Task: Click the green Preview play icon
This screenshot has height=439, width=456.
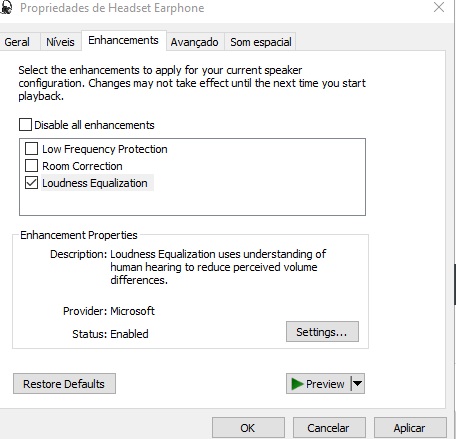Action: tap(297, 384)
